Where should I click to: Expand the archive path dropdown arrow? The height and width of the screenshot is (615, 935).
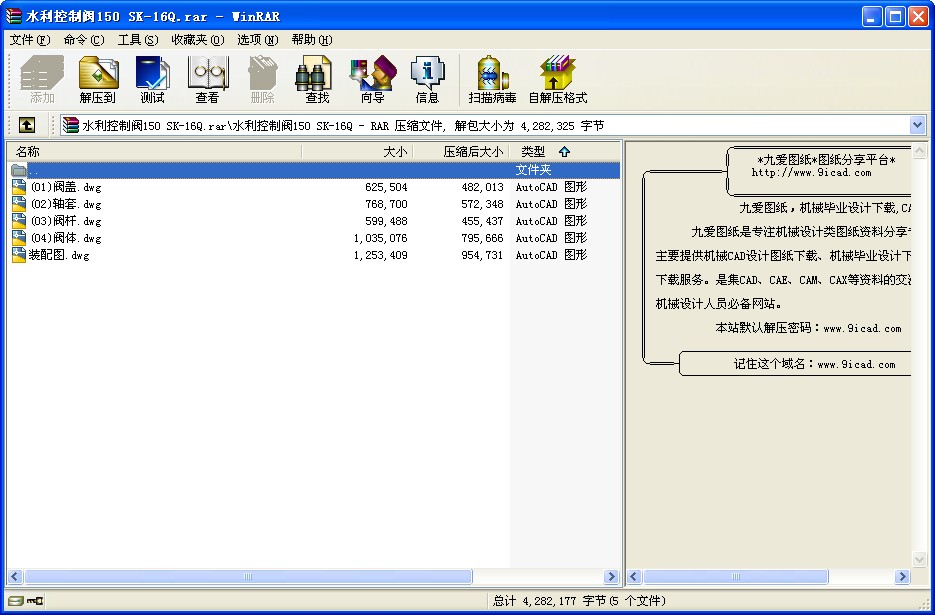click(x=917, y=125)
